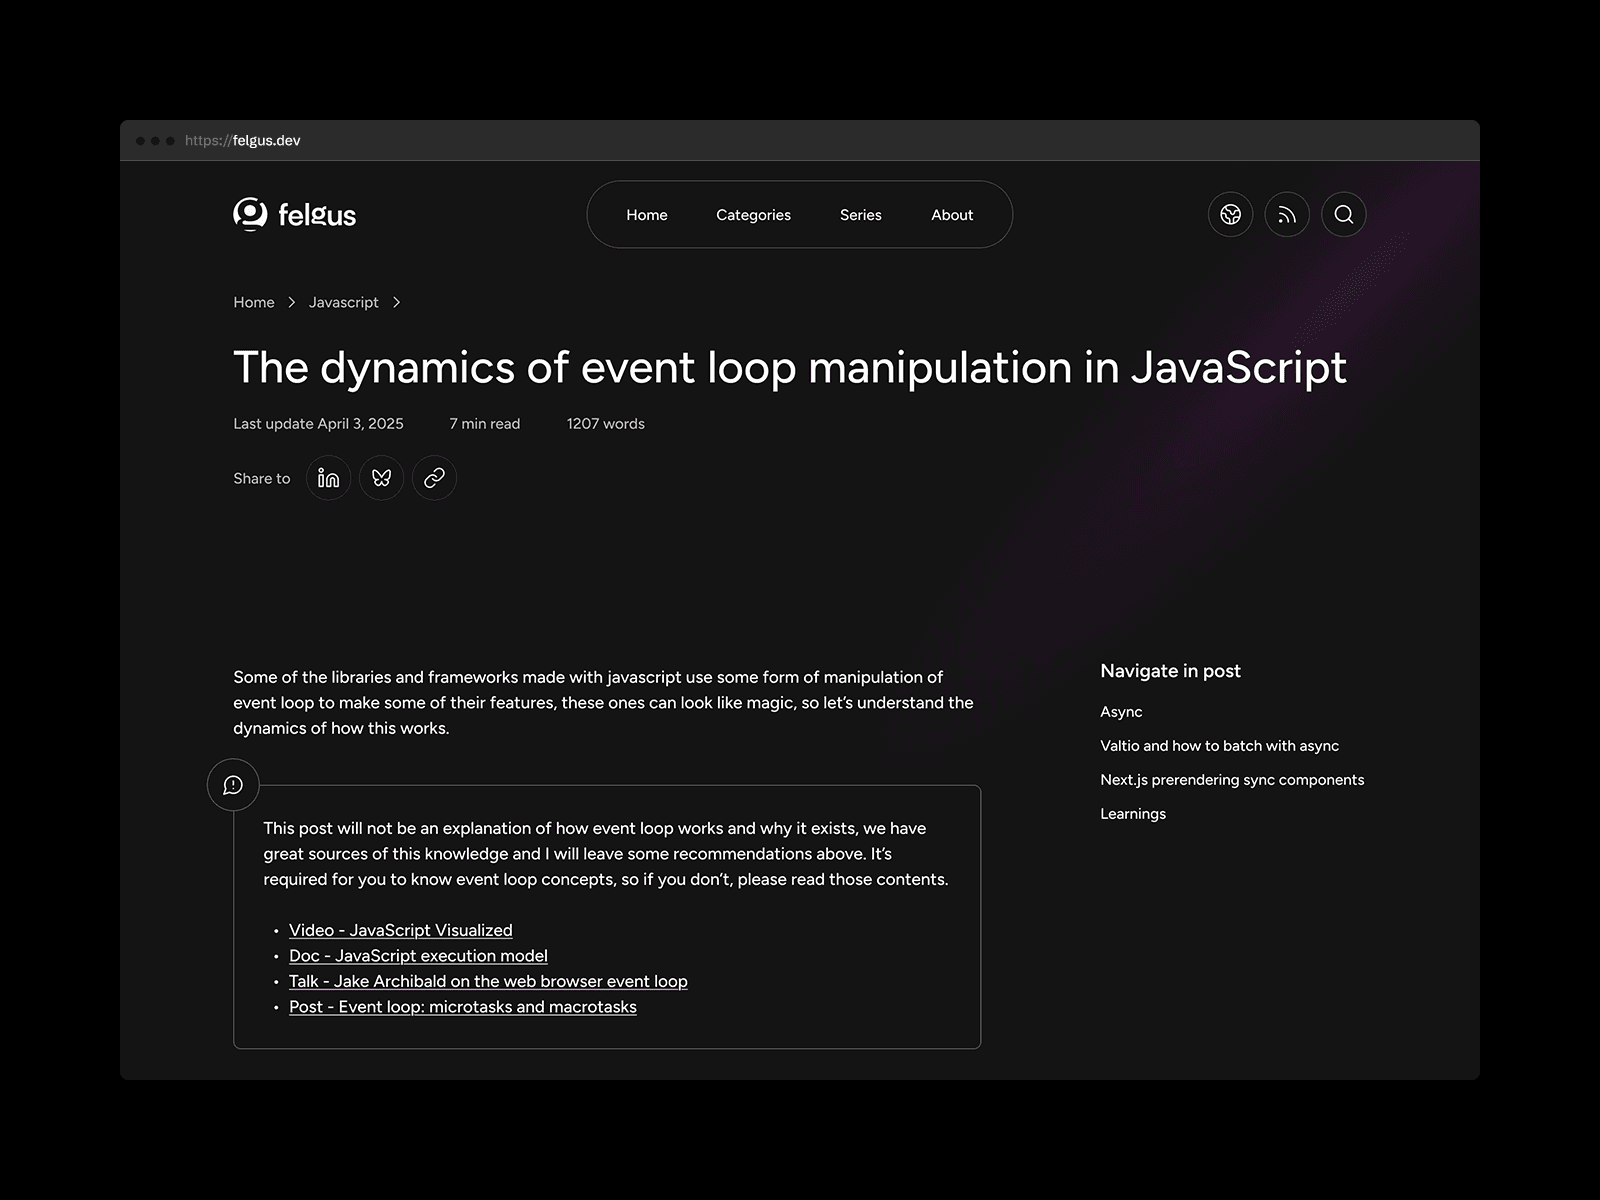Click the note callout comment icon
1600x1200 pixels.
233,785
